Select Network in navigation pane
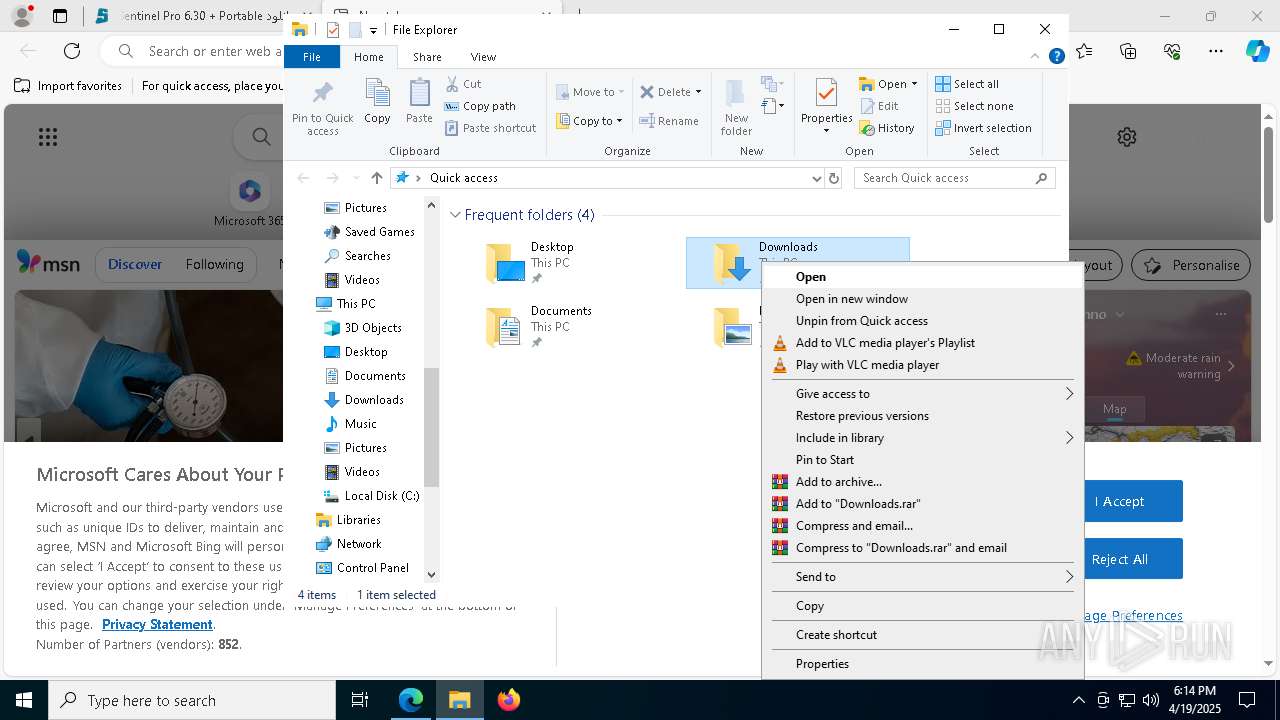This screenshot has height=720, width=1280. pos(348,544)
